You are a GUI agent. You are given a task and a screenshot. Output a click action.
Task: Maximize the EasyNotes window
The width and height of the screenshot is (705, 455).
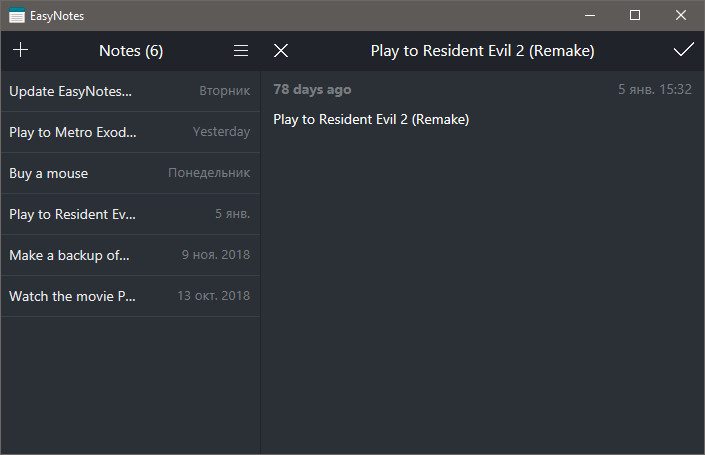pyautogui.click(x=634, y=15)
